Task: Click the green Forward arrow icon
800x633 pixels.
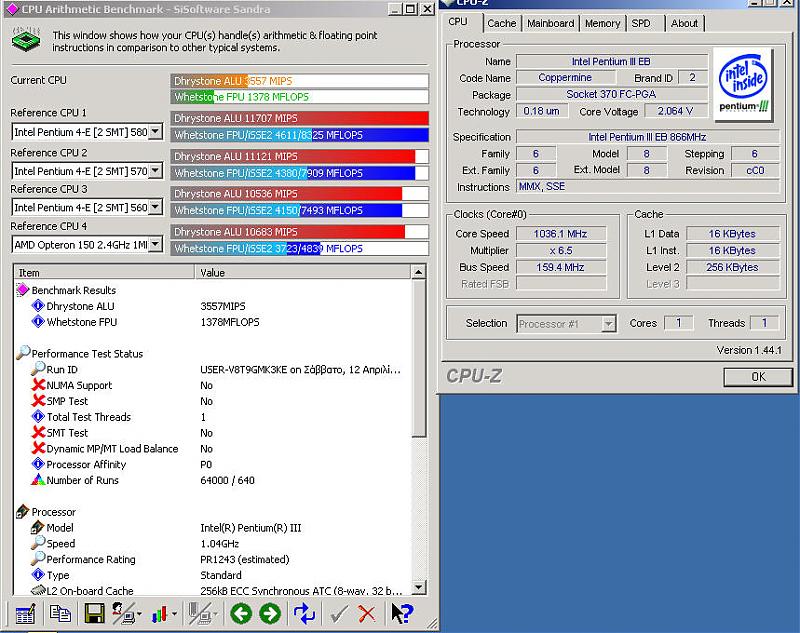Action: [270, 614]
